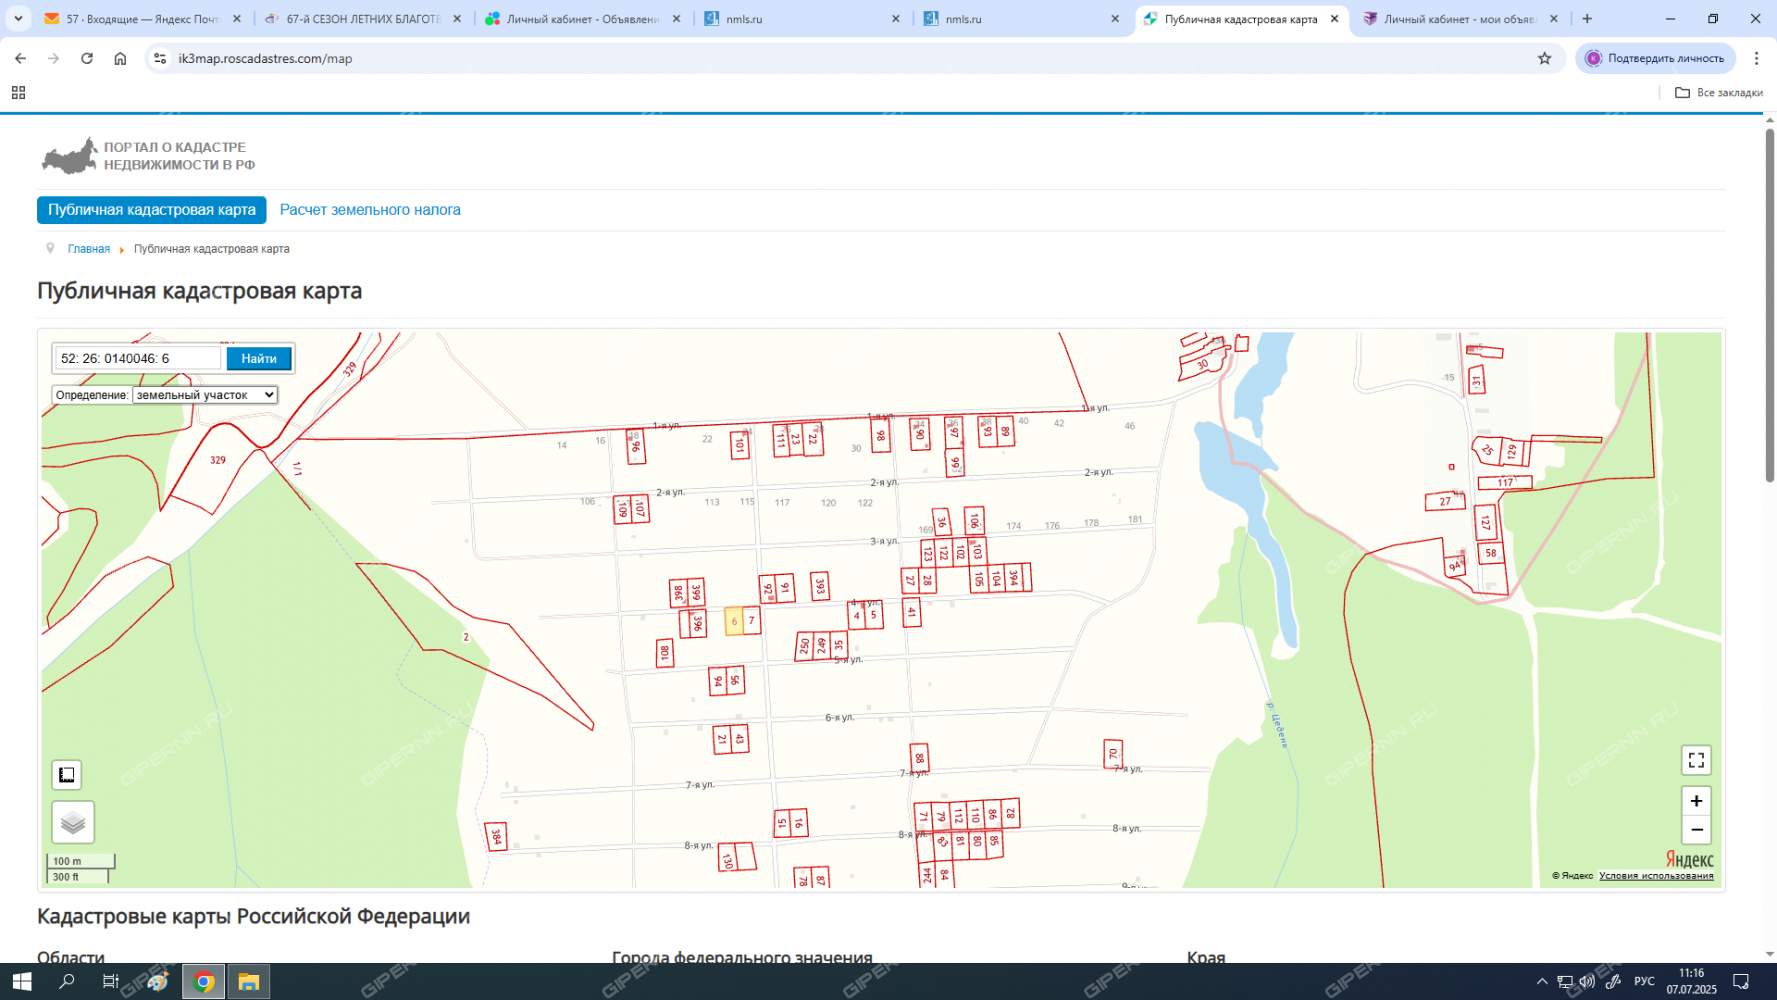Select parcel 329 on the map
Screen dimensions: 1777x1000
pyautogui.click(x=218, y=460)
